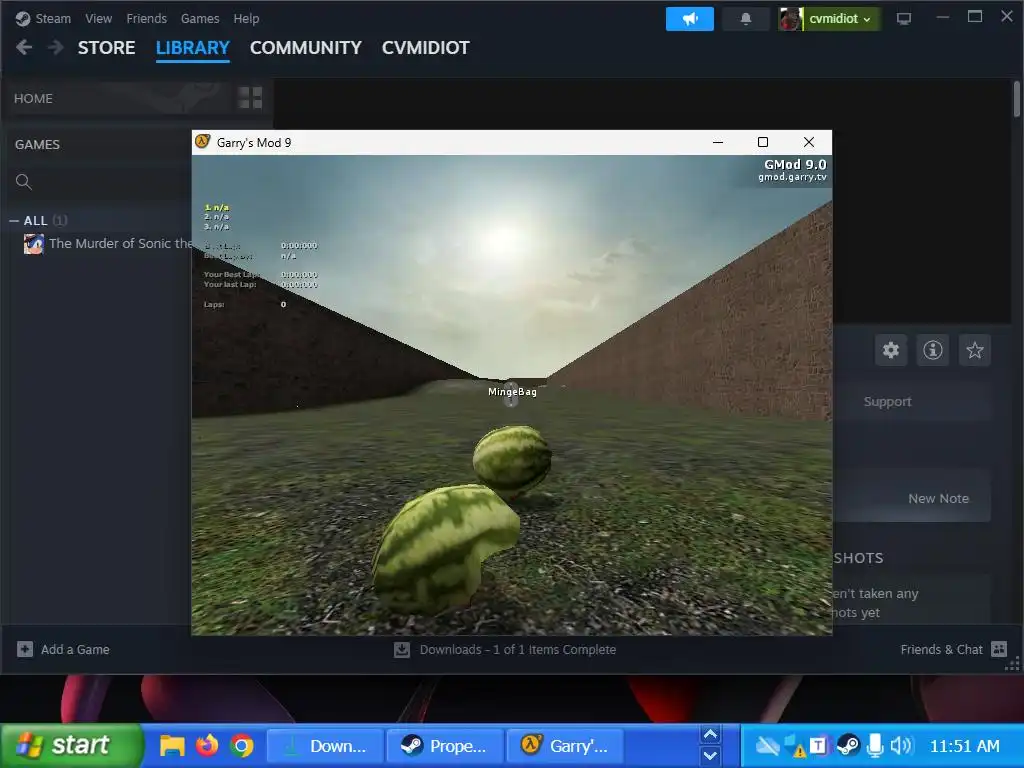
Task: Switch to Downloads taskbar button
Action: (x=325, y=746)
